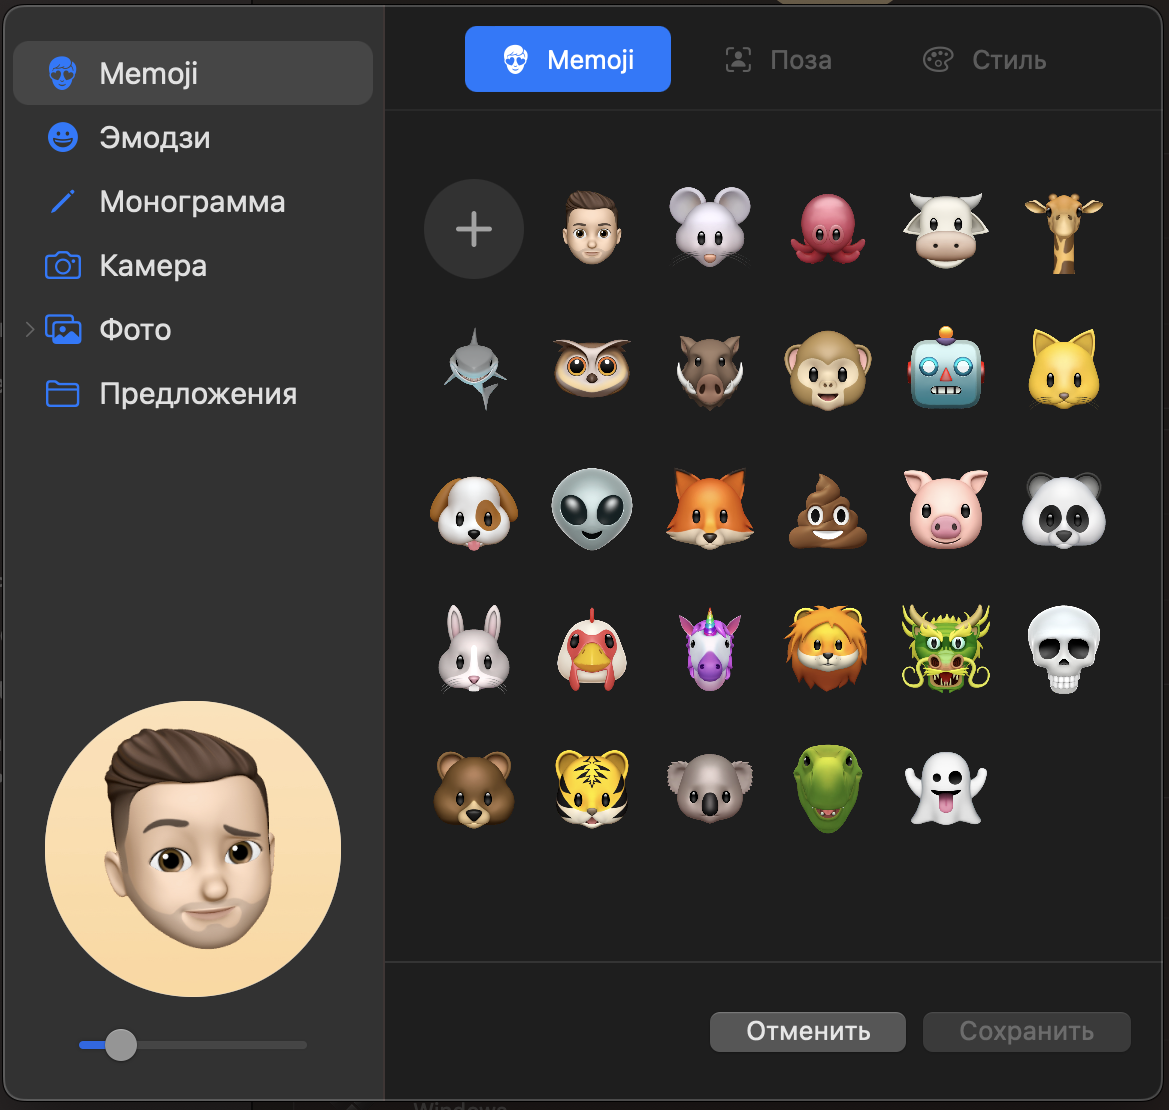Pick the ghost Animoji
Image resolution: width=1169 pixels, height=1110 pixels.
(x=945, y=788)
